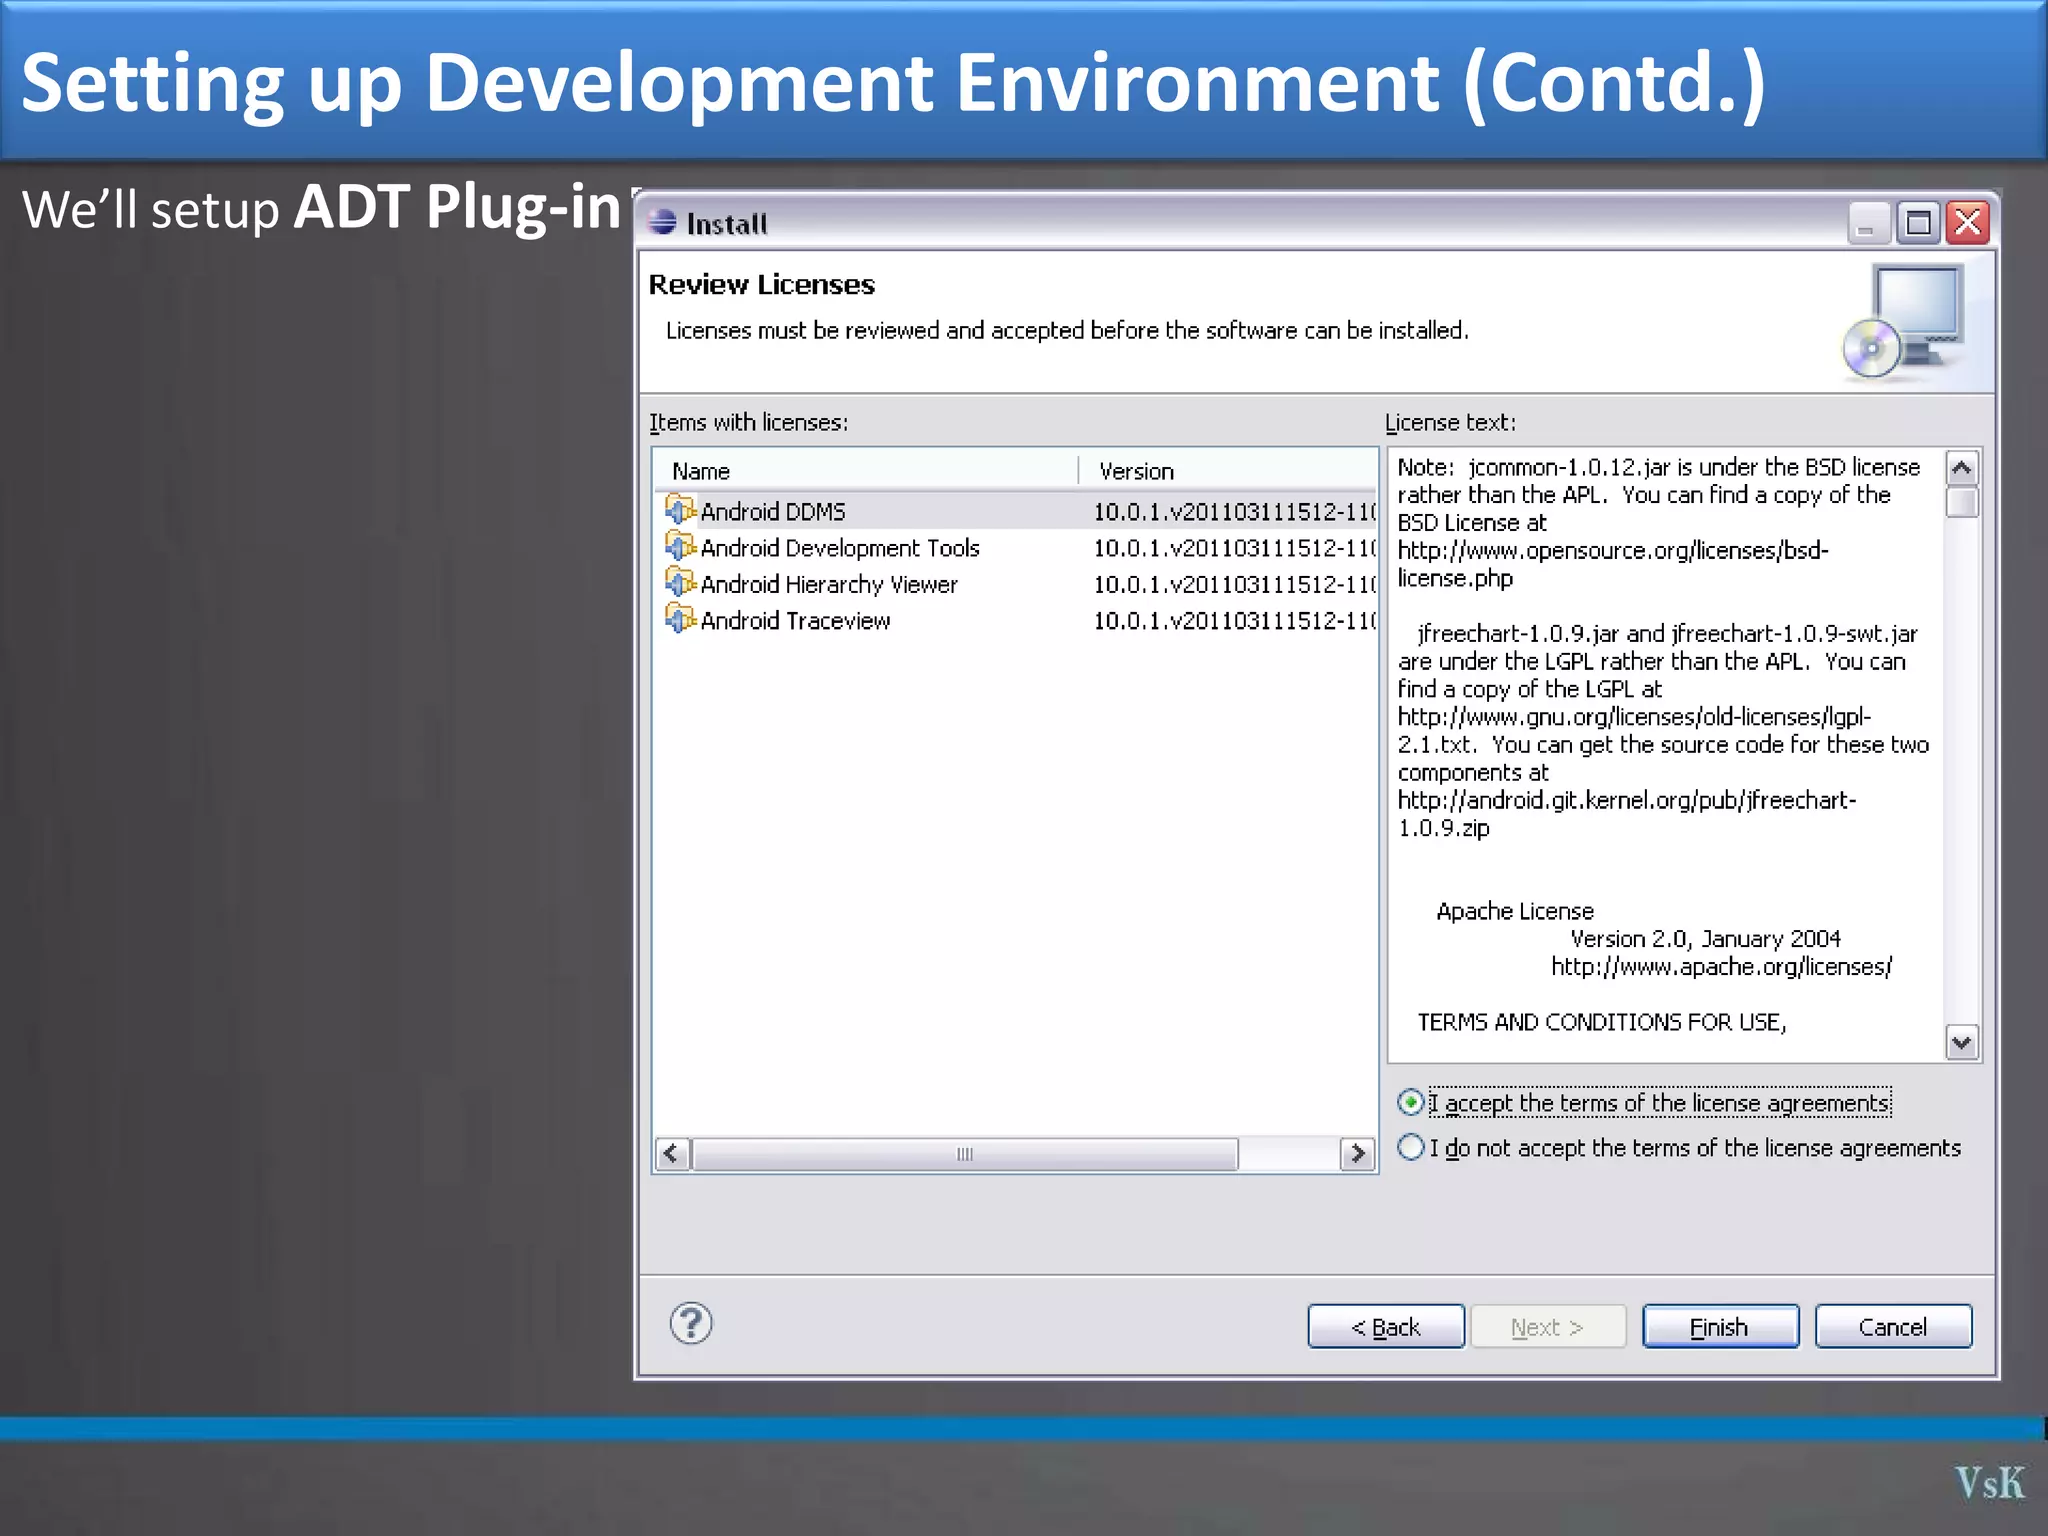Select the Android DDMS row

1016,511
